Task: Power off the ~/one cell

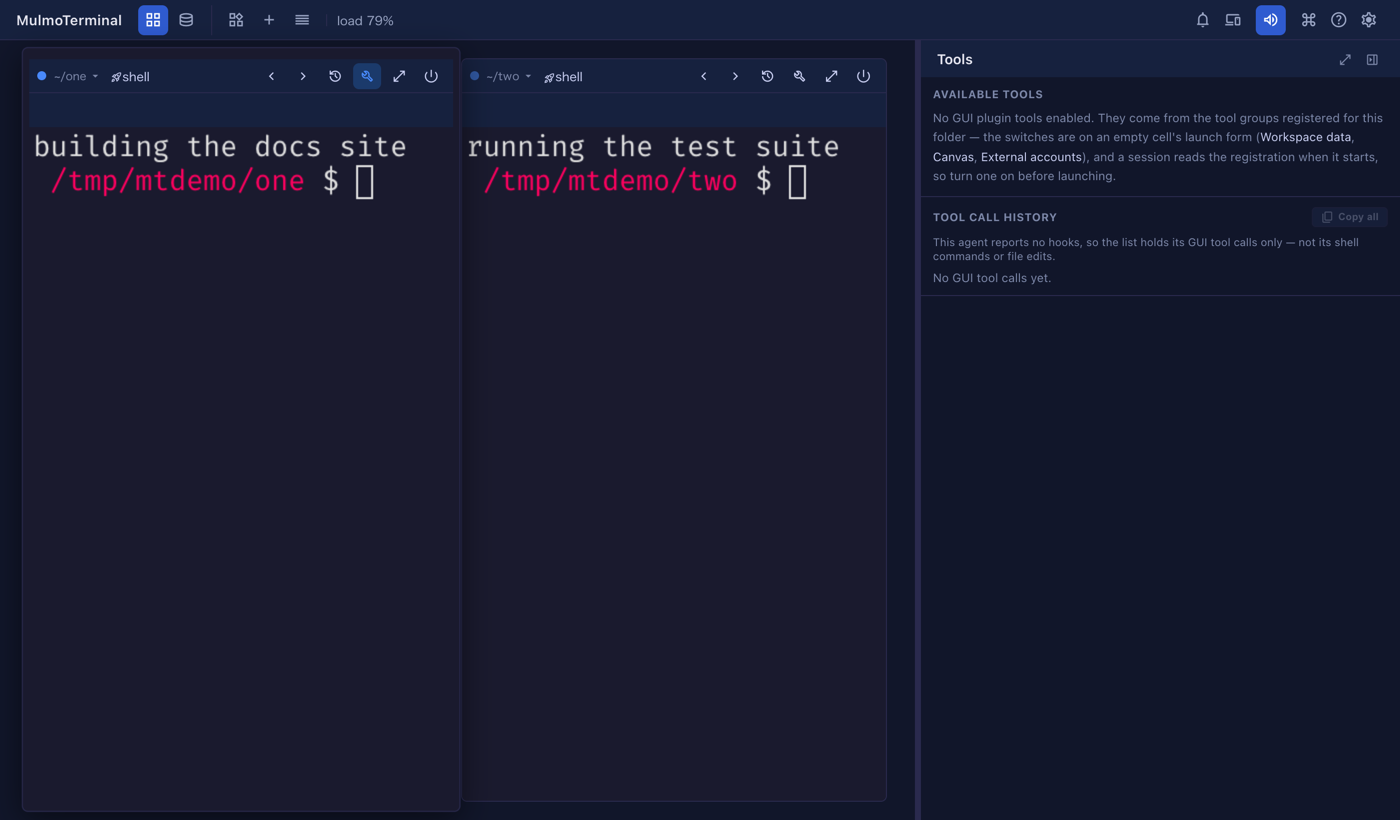Action: [x=431, y=76]
